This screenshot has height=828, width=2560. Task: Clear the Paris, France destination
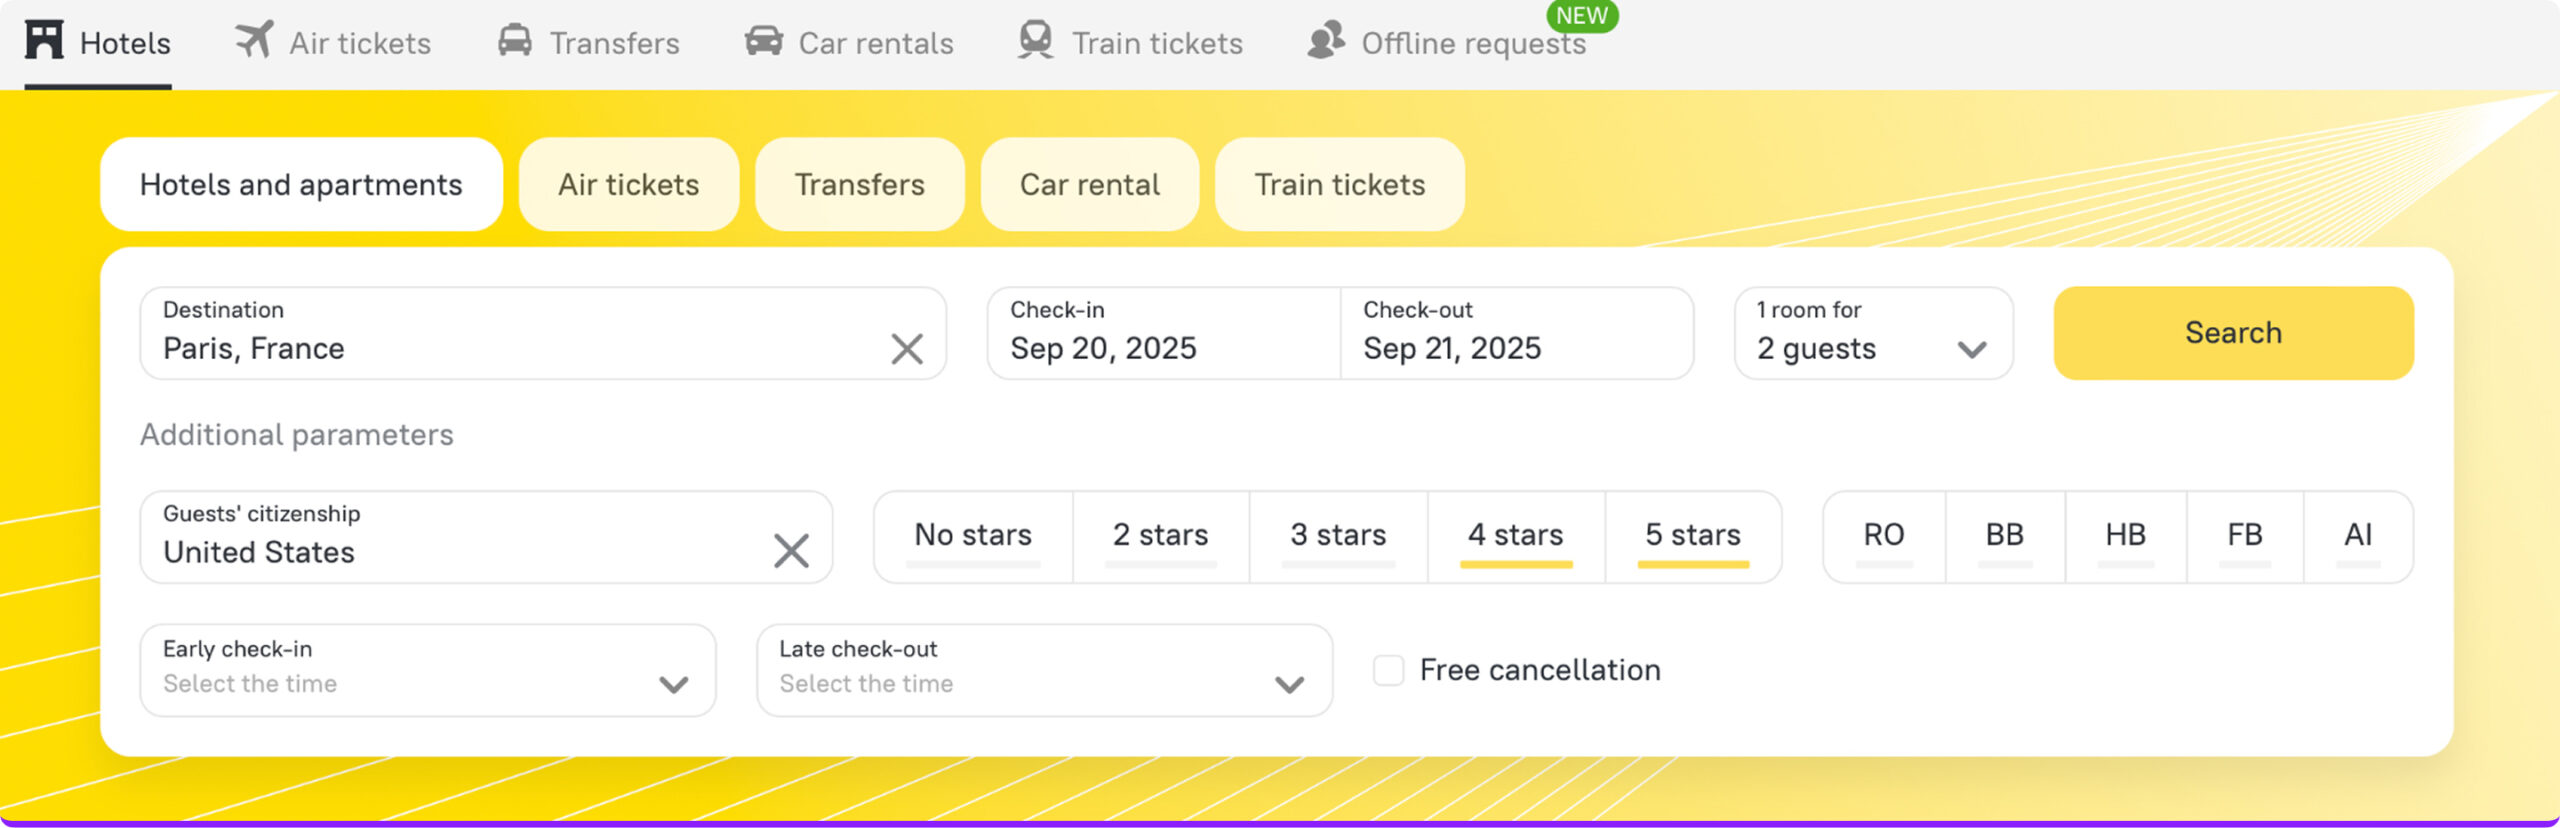click(907, 349)
